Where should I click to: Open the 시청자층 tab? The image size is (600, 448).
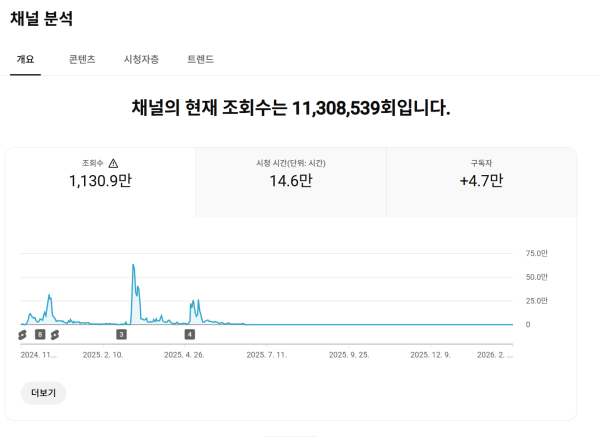coord(141,59)
